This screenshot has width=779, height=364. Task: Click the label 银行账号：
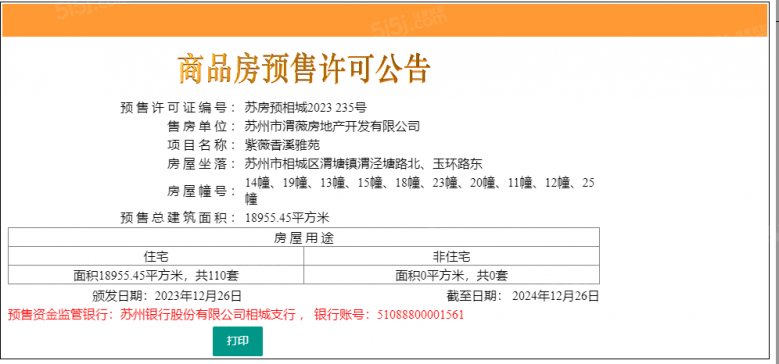point(343,315)
